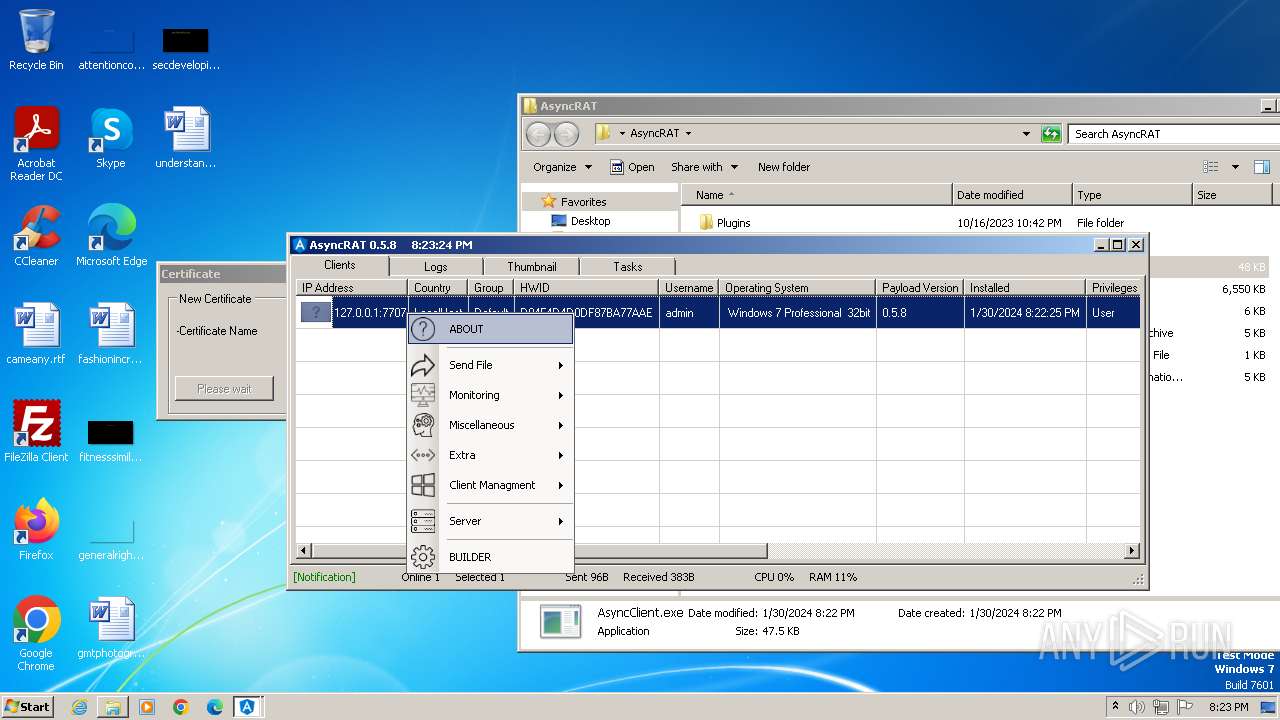
Task: Open FileZilla Client shortcut
Action: pos(36,432)
